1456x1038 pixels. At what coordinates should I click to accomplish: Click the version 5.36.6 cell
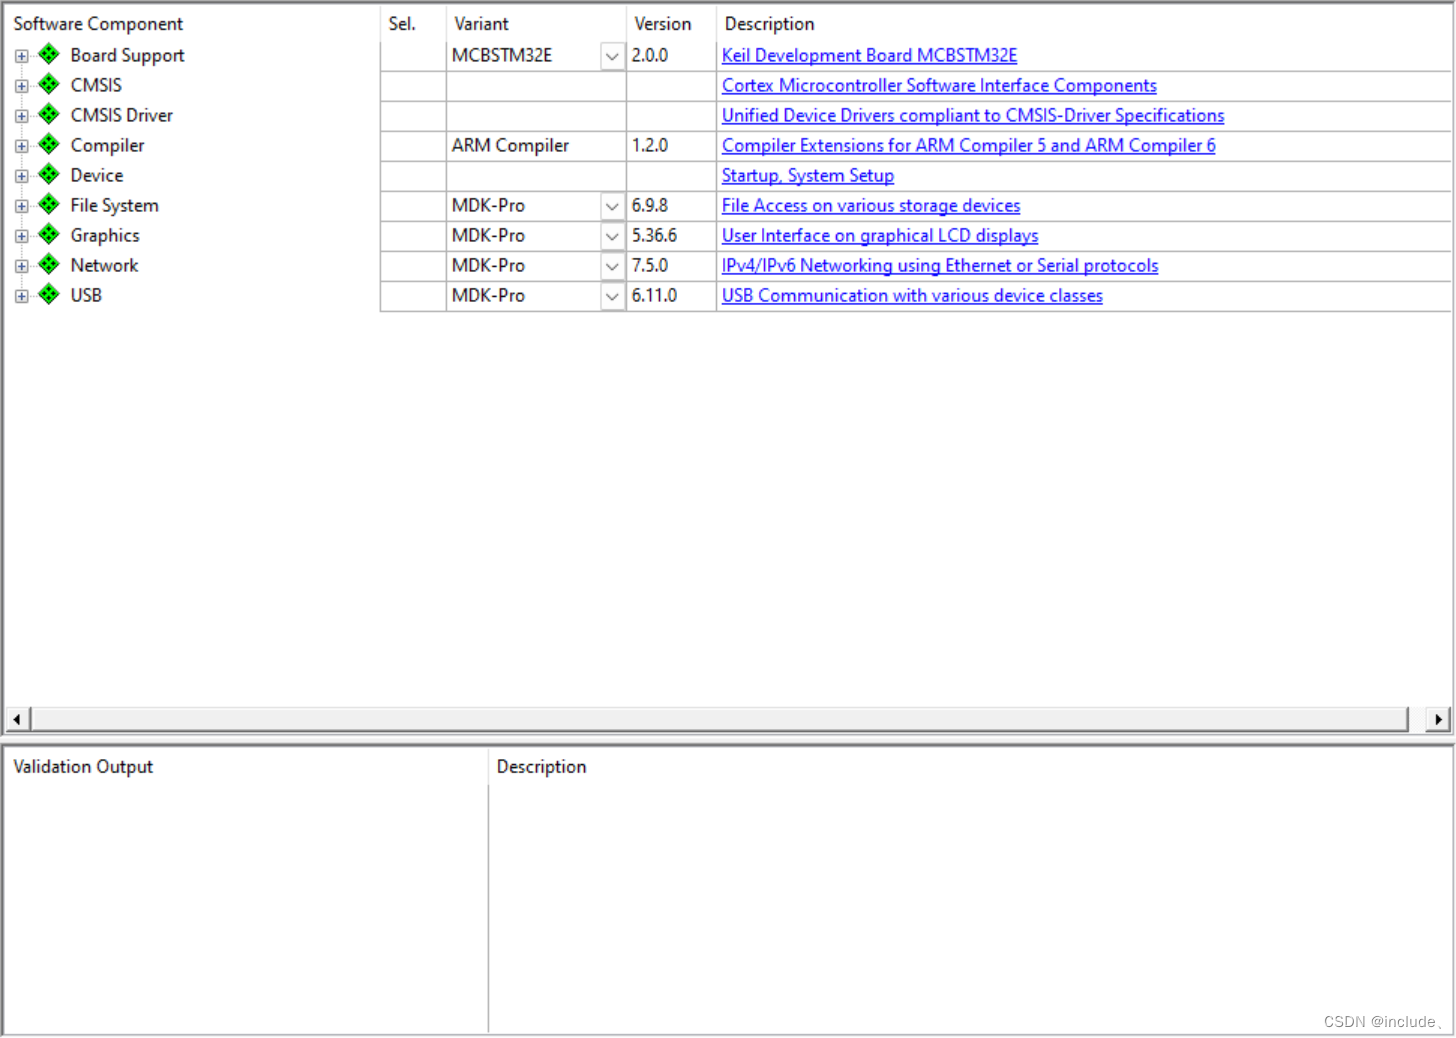pyautogui.click(x=671, y=235)
